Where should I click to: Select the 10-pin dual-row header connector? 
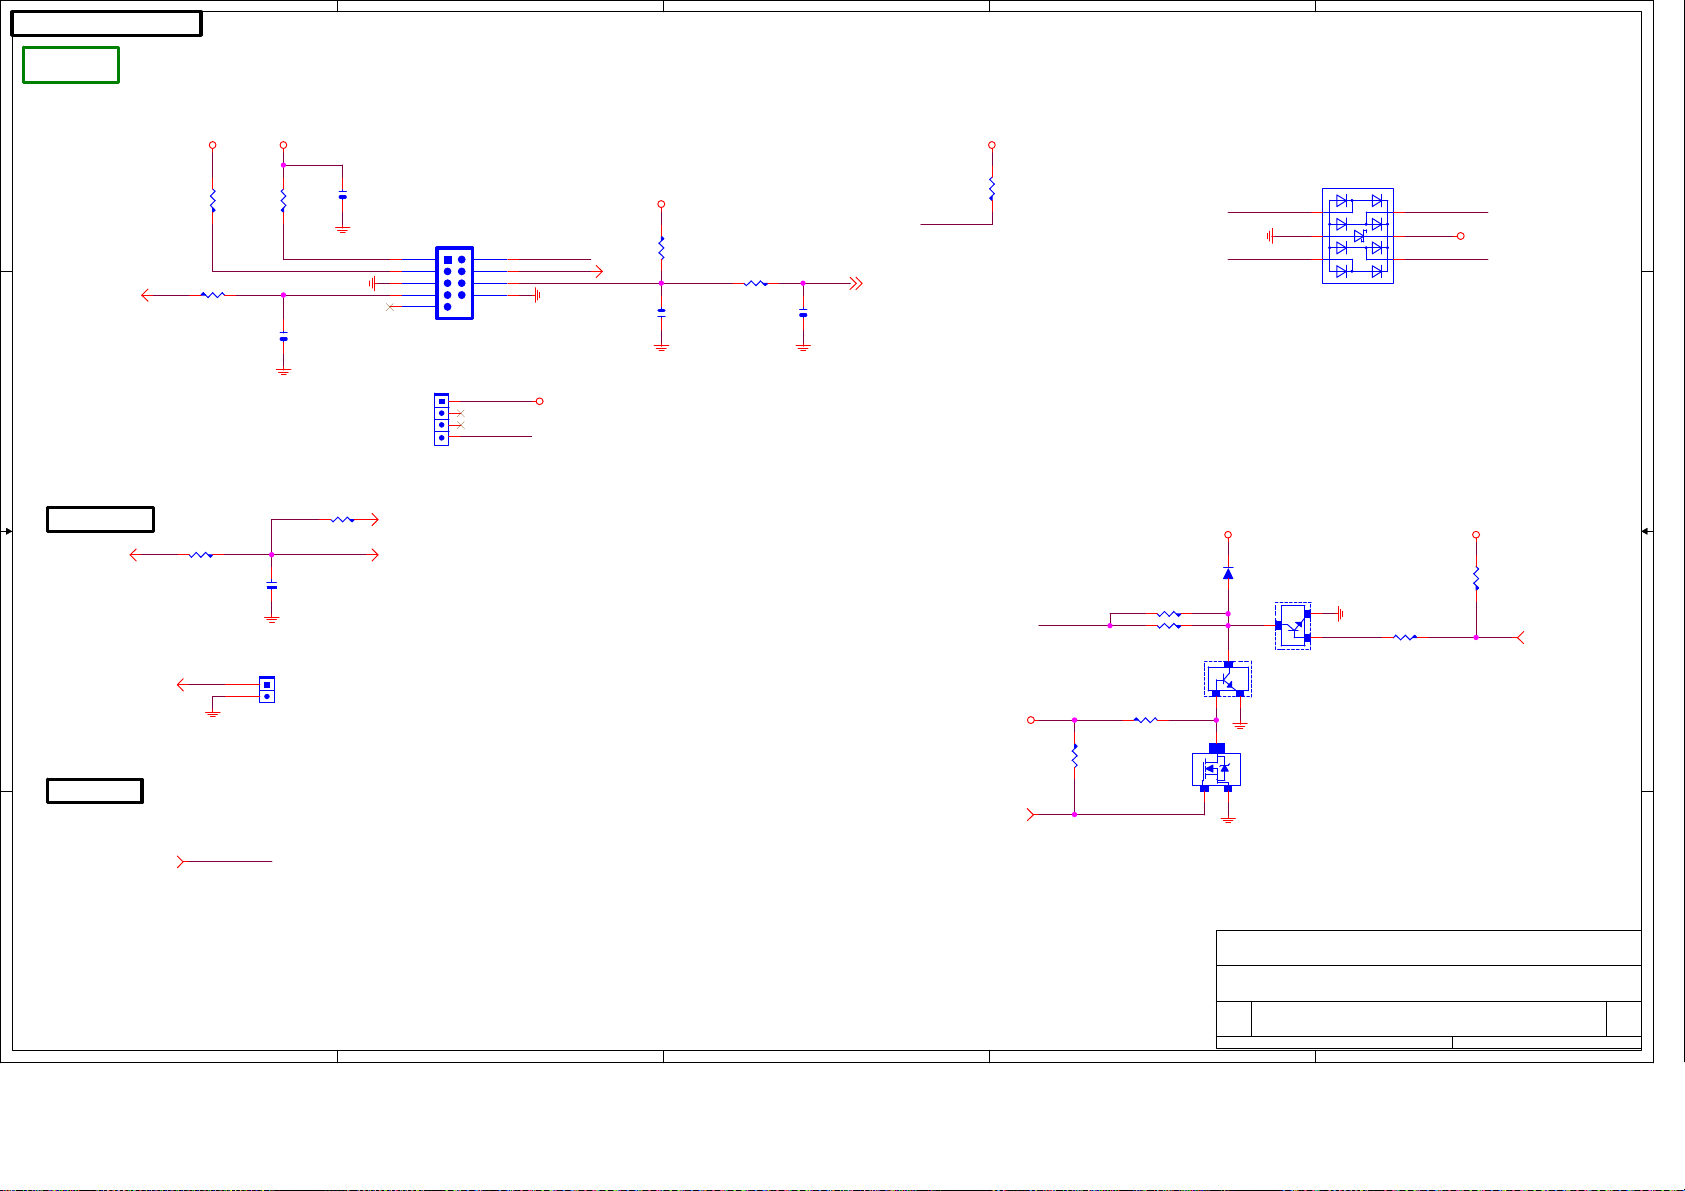click(454, 283)
